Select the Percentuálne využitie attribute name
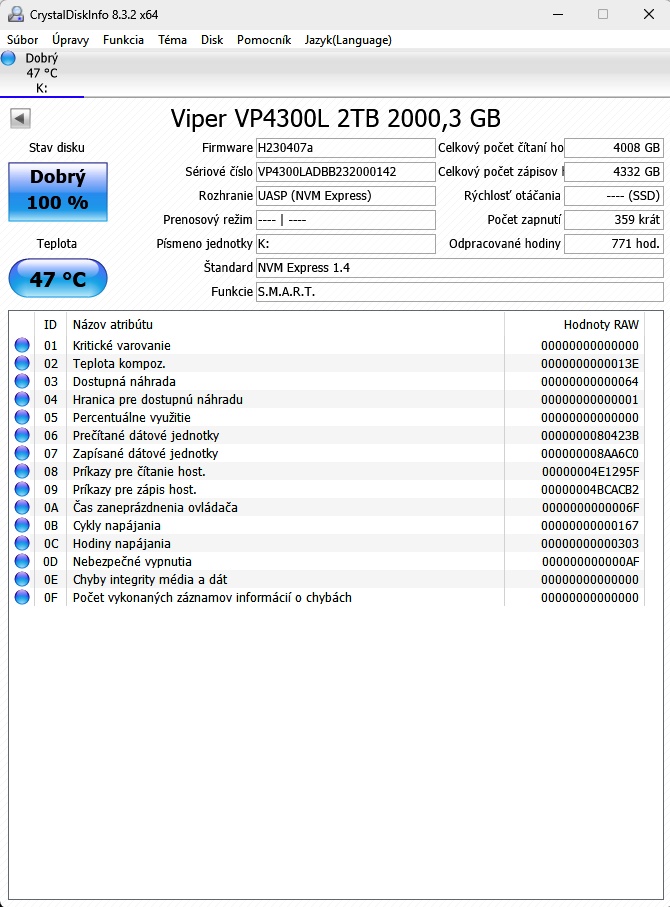 (131, 418)
